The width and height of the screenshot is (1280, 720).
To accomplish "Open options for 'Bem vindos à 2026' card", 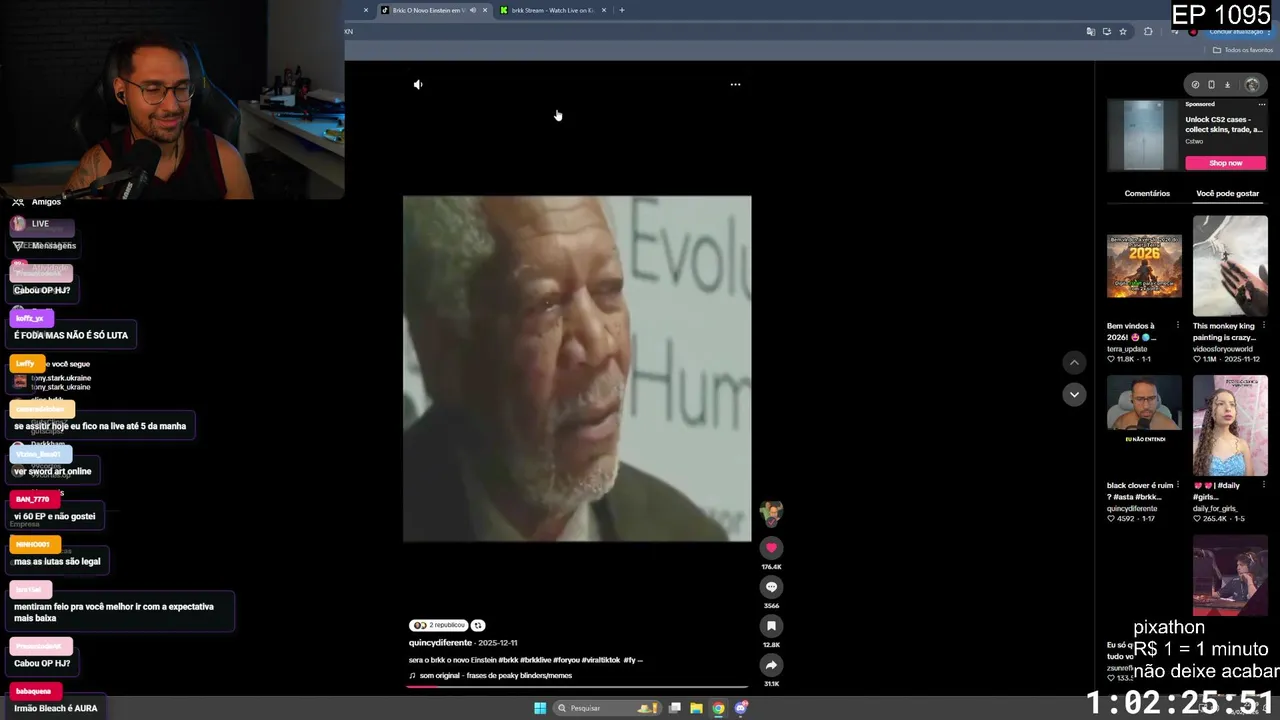I will tap(1177, 326).
